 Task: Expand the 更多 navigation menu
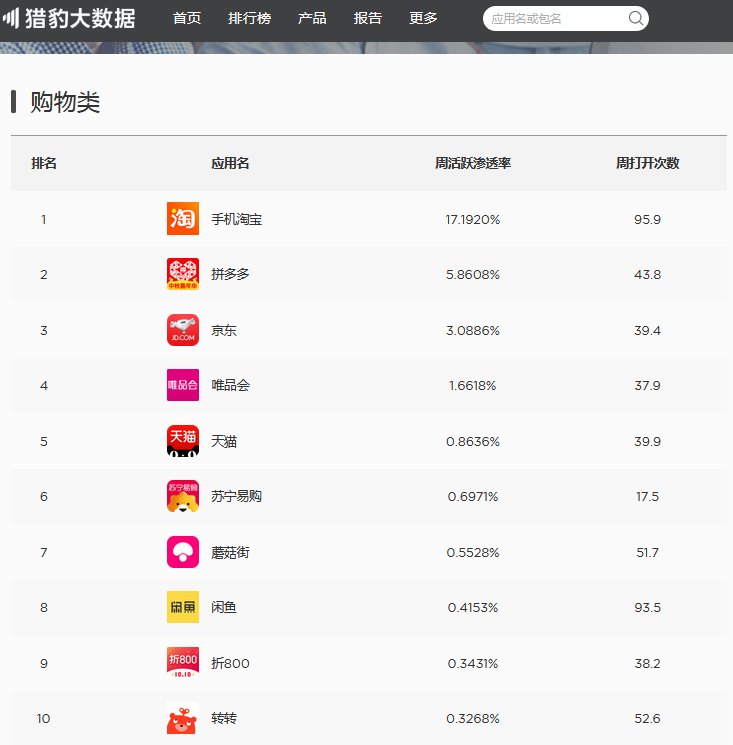click(x=423, y=18)
